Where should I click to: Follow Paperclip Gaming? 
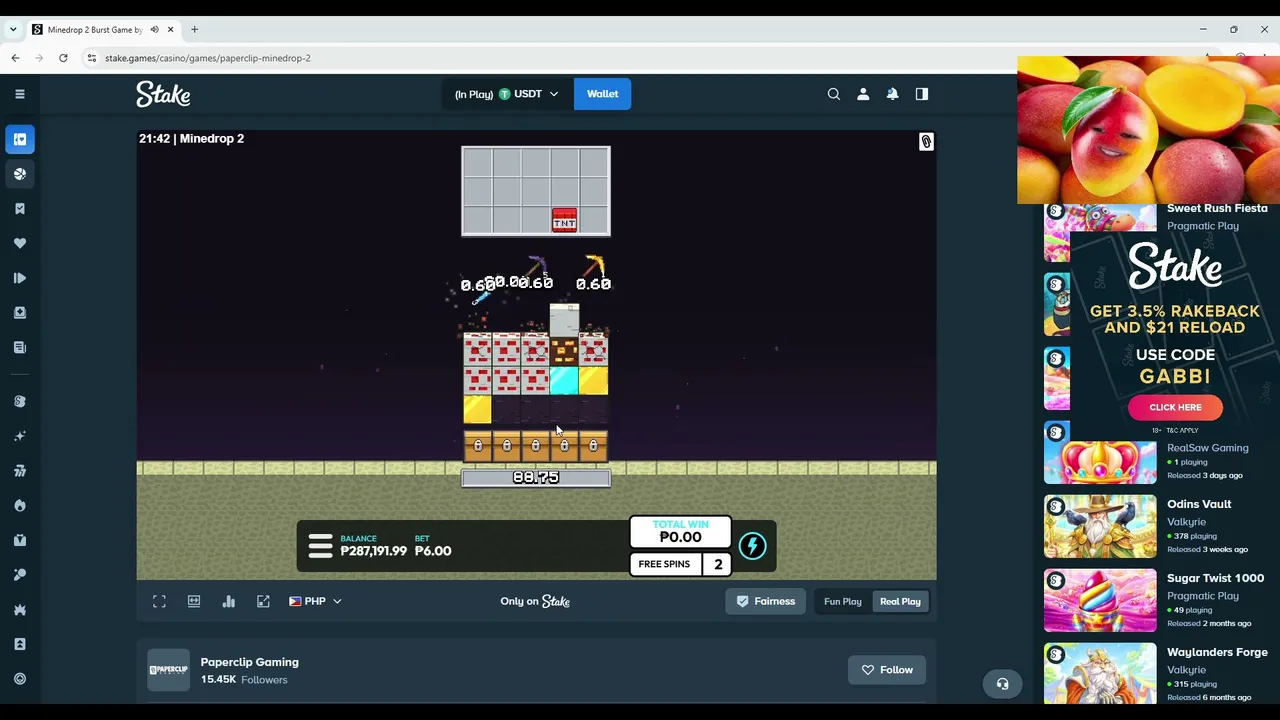pyautogui.click(x=887, y=670)
